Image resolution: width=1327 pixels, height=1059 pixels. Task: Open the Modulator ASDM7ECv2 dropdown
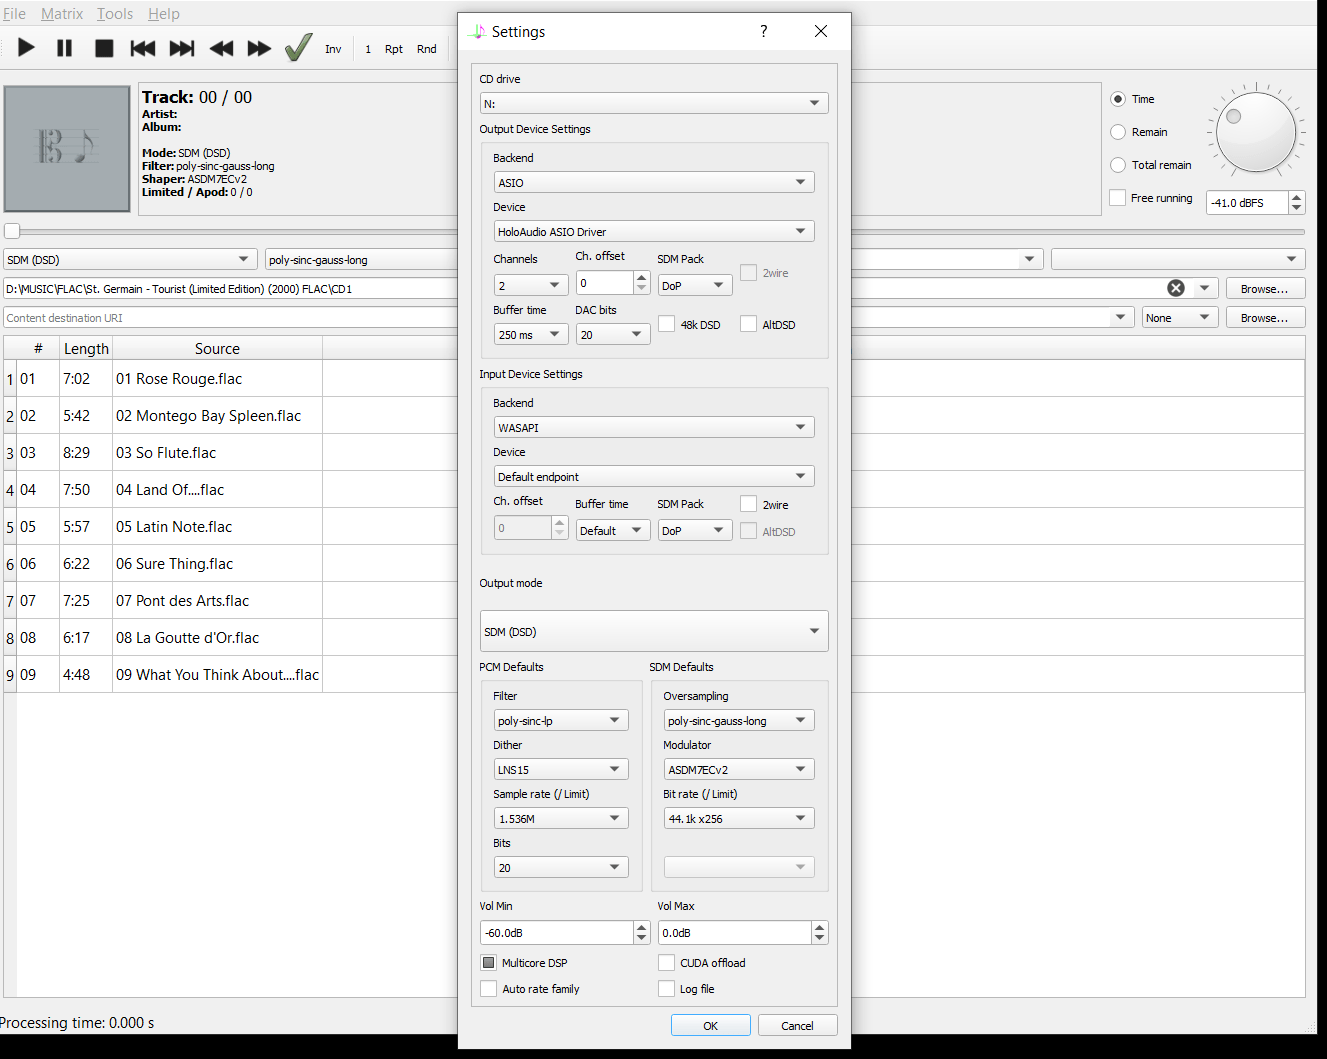coord(739,769)
